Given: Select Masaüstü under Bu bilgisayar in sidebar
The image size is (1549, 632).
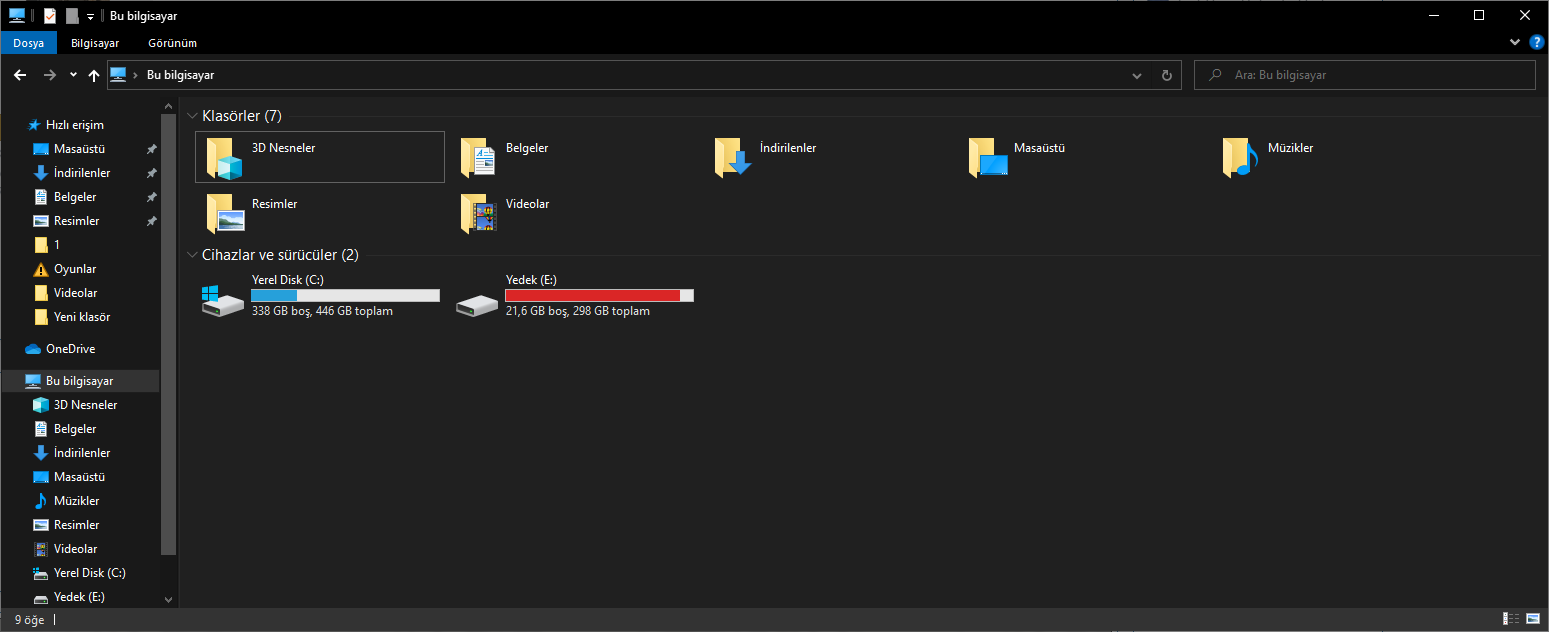Looking at the screenshot, I should click(80, 477).
